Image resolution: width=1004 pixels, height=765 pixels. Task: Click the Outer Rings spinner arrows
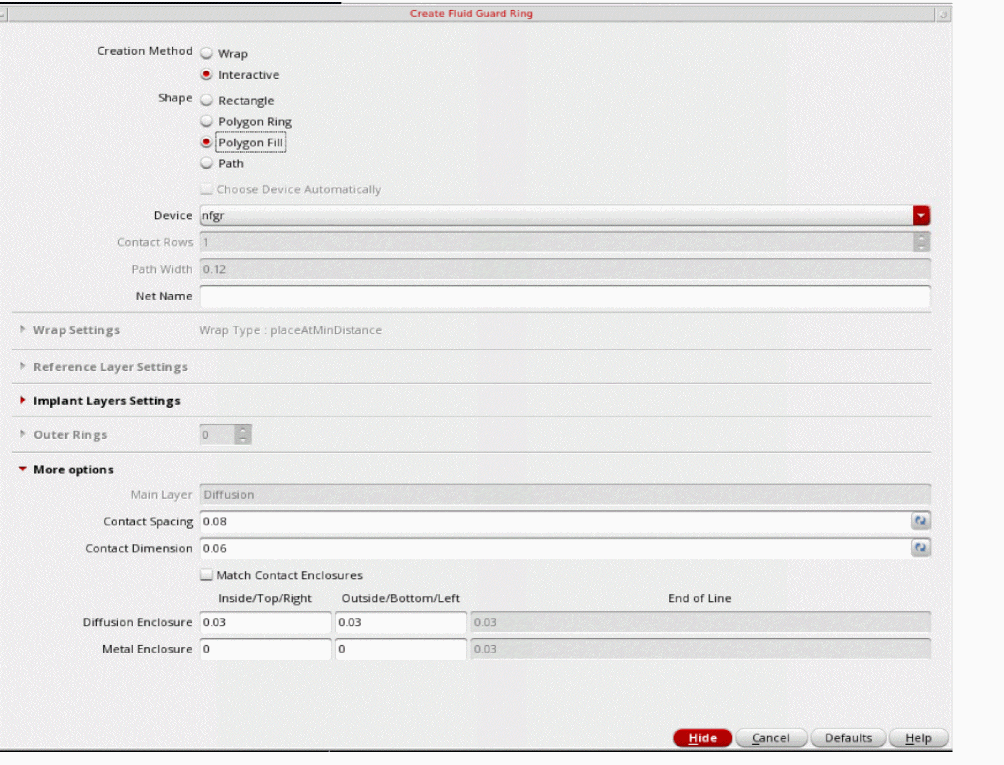click(243, 435)
